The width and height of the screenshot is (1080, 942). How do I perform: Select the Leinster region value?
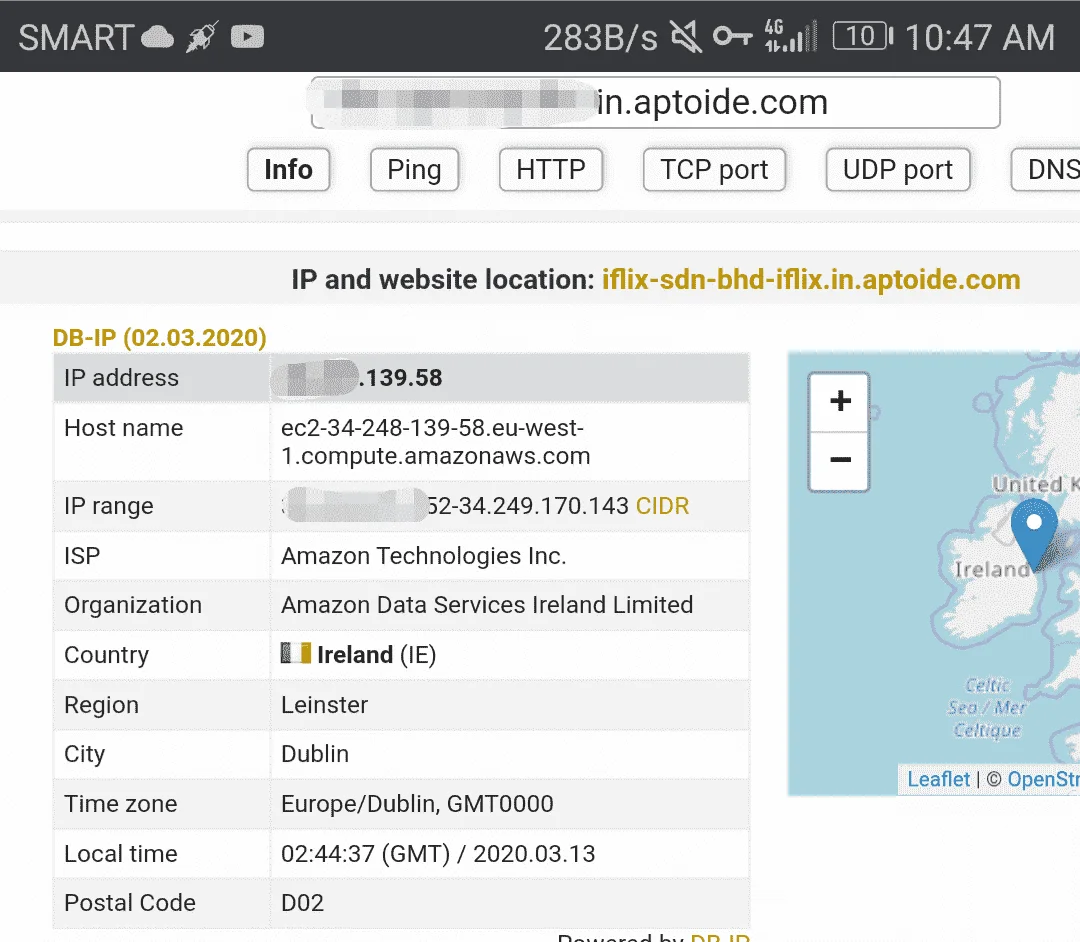tap(324, 704)
